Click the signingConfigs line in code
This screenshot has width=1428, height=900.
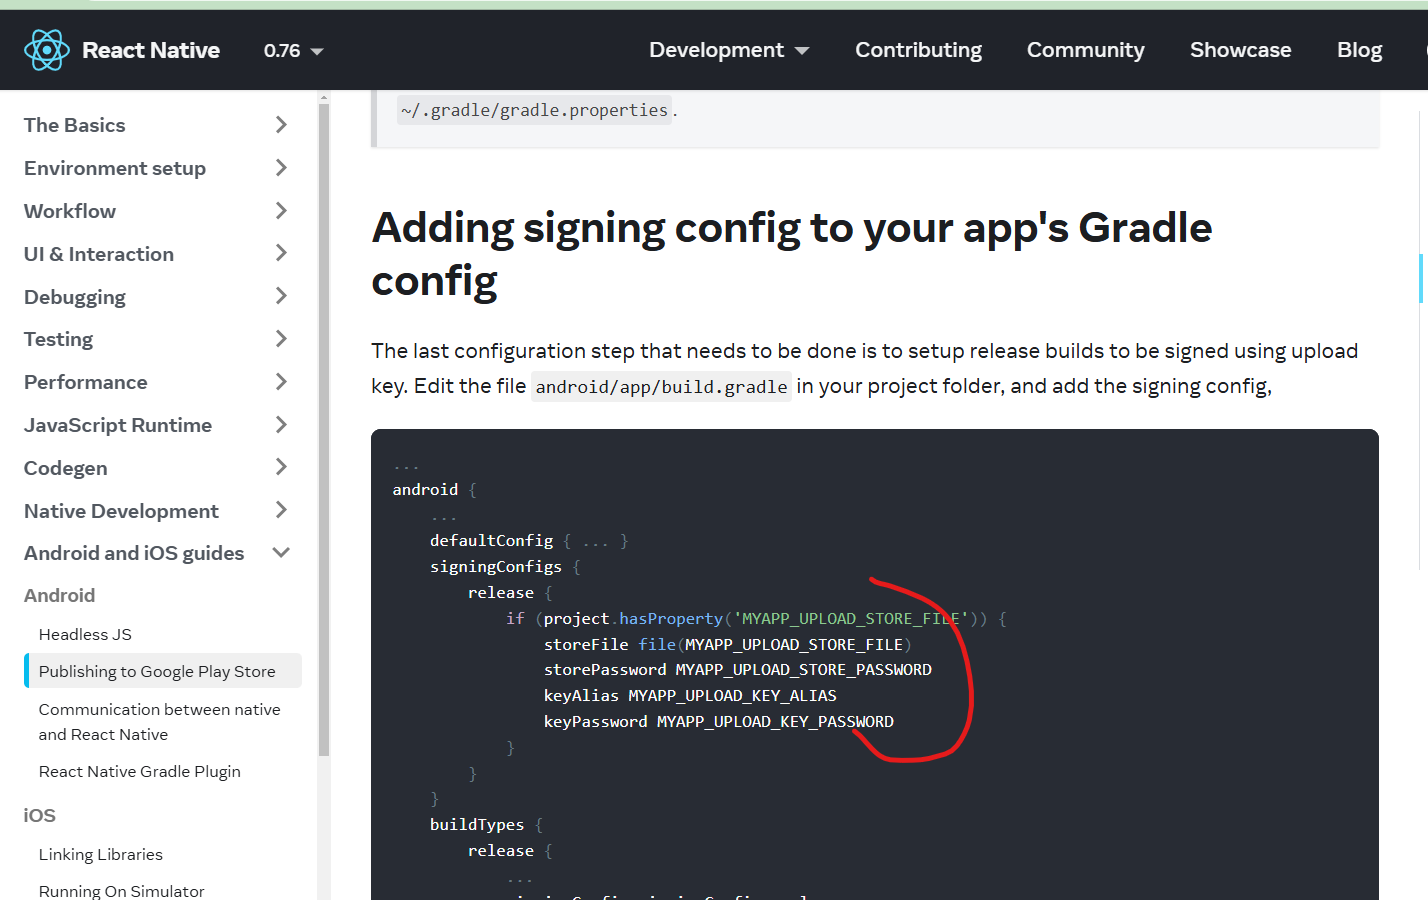[x=505, y=566]
